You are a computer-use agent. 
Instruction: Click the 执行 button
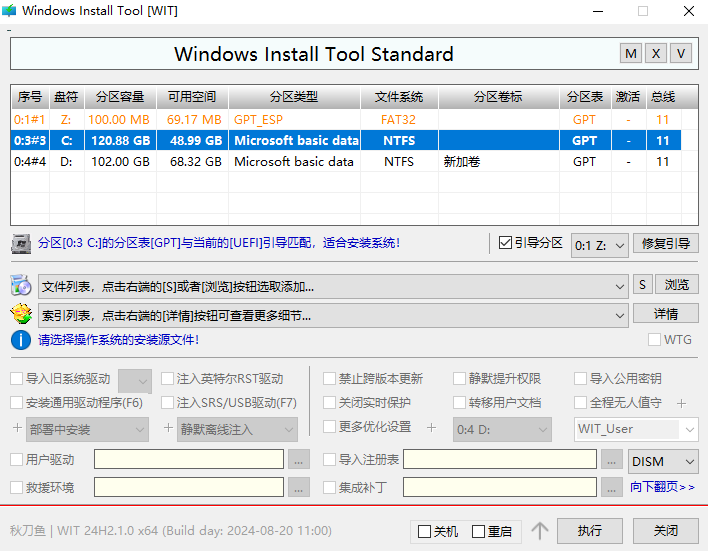click(590, 531)
